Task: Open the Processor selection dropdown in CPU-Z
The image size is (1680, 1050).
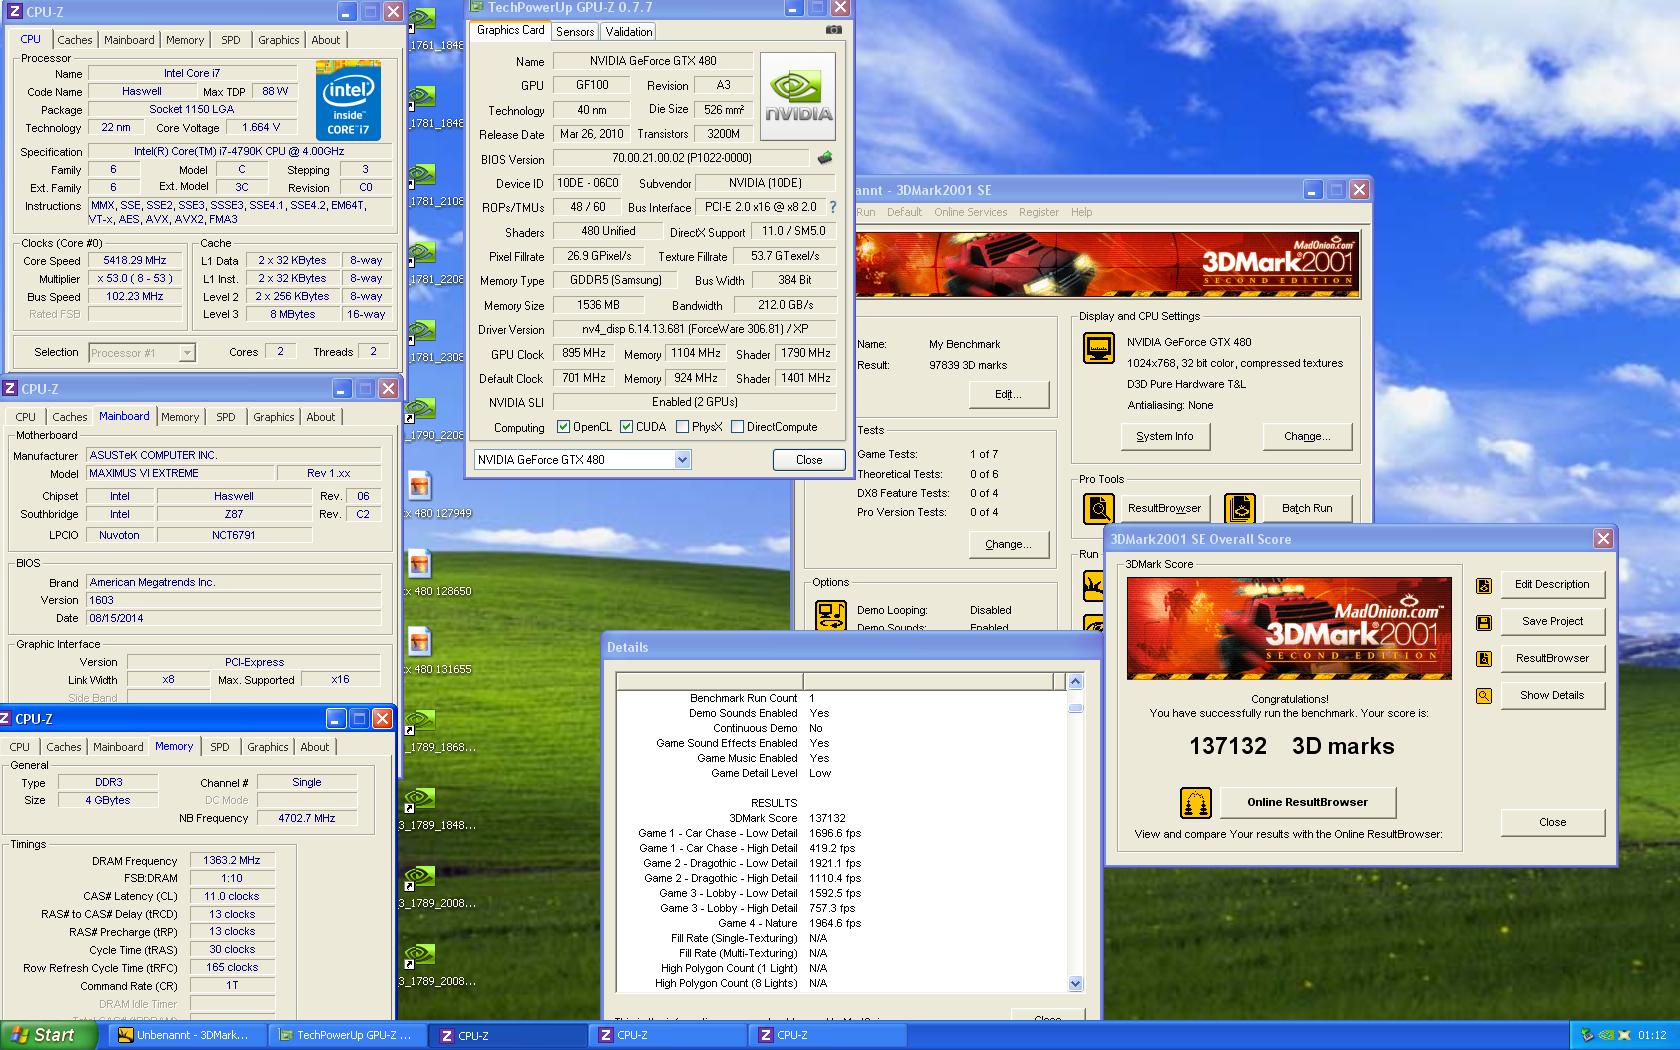Action: [186, 353]
